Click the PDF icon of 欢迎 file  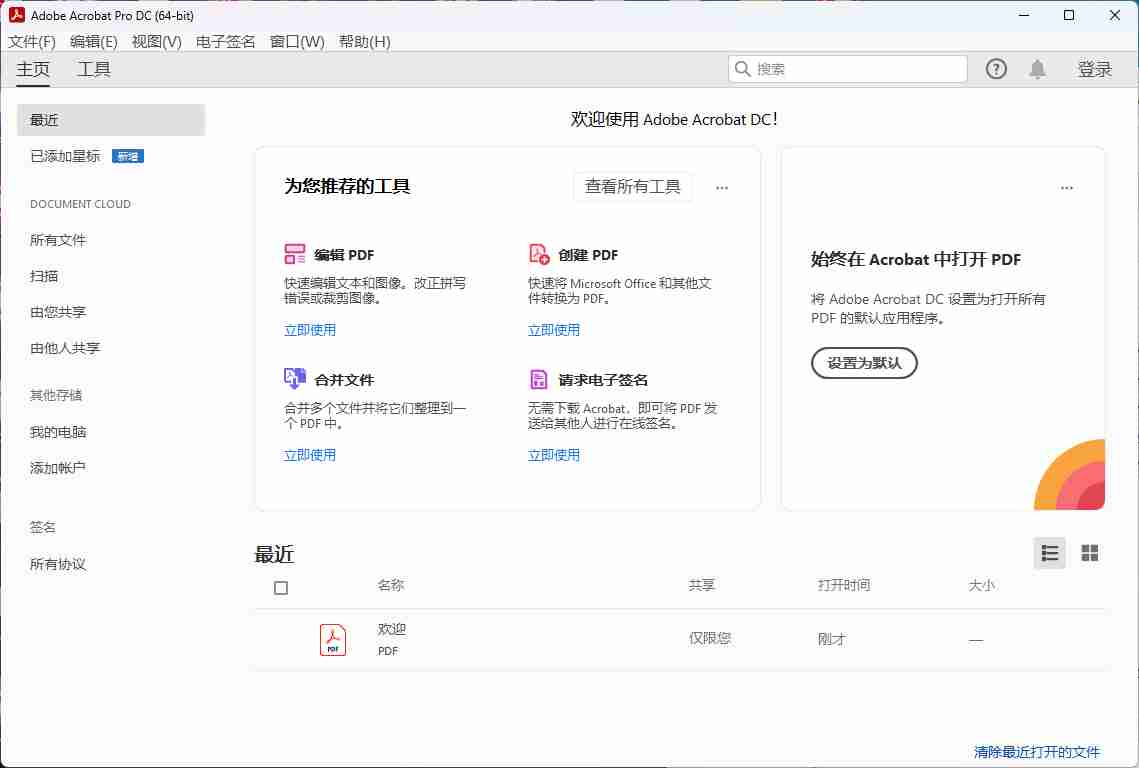pos(333,639)
